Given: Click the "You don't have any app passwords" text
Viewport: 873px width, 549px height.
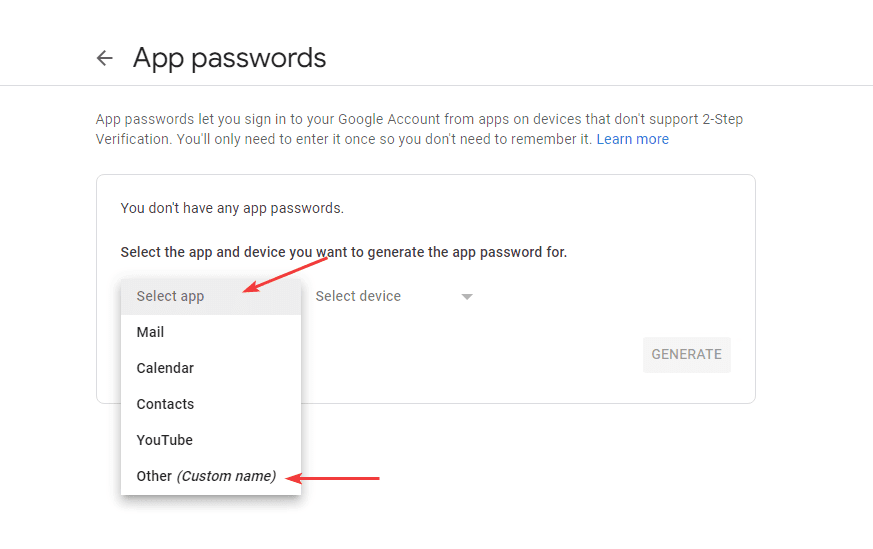Looking at the screenshot, I should click(232, 208).
